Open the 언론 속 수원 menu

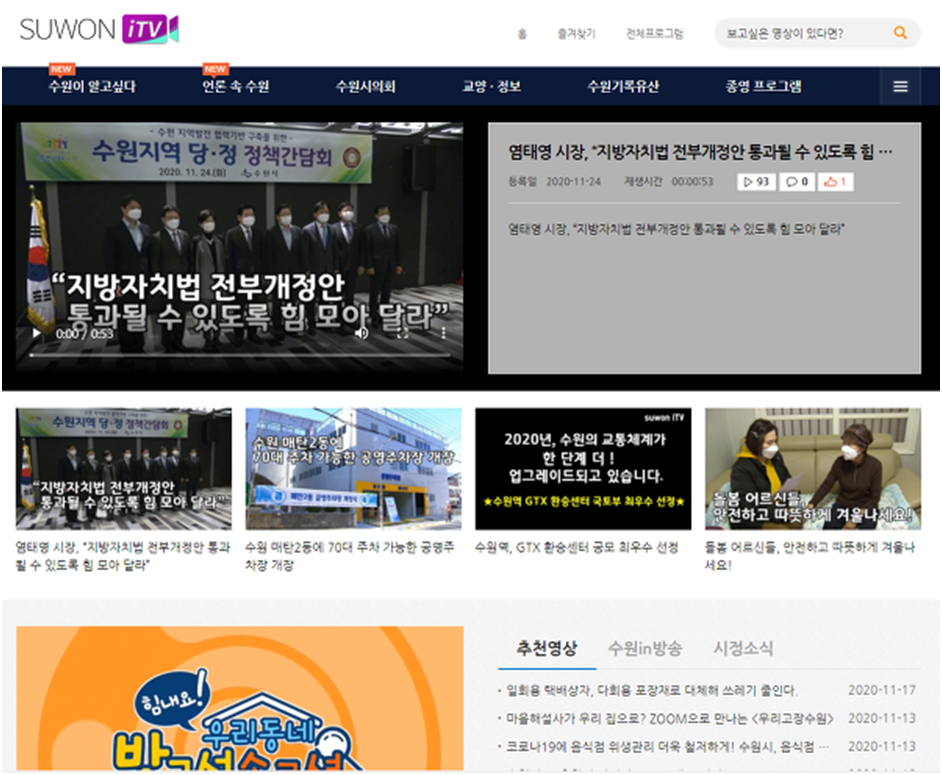click(236, 87)
